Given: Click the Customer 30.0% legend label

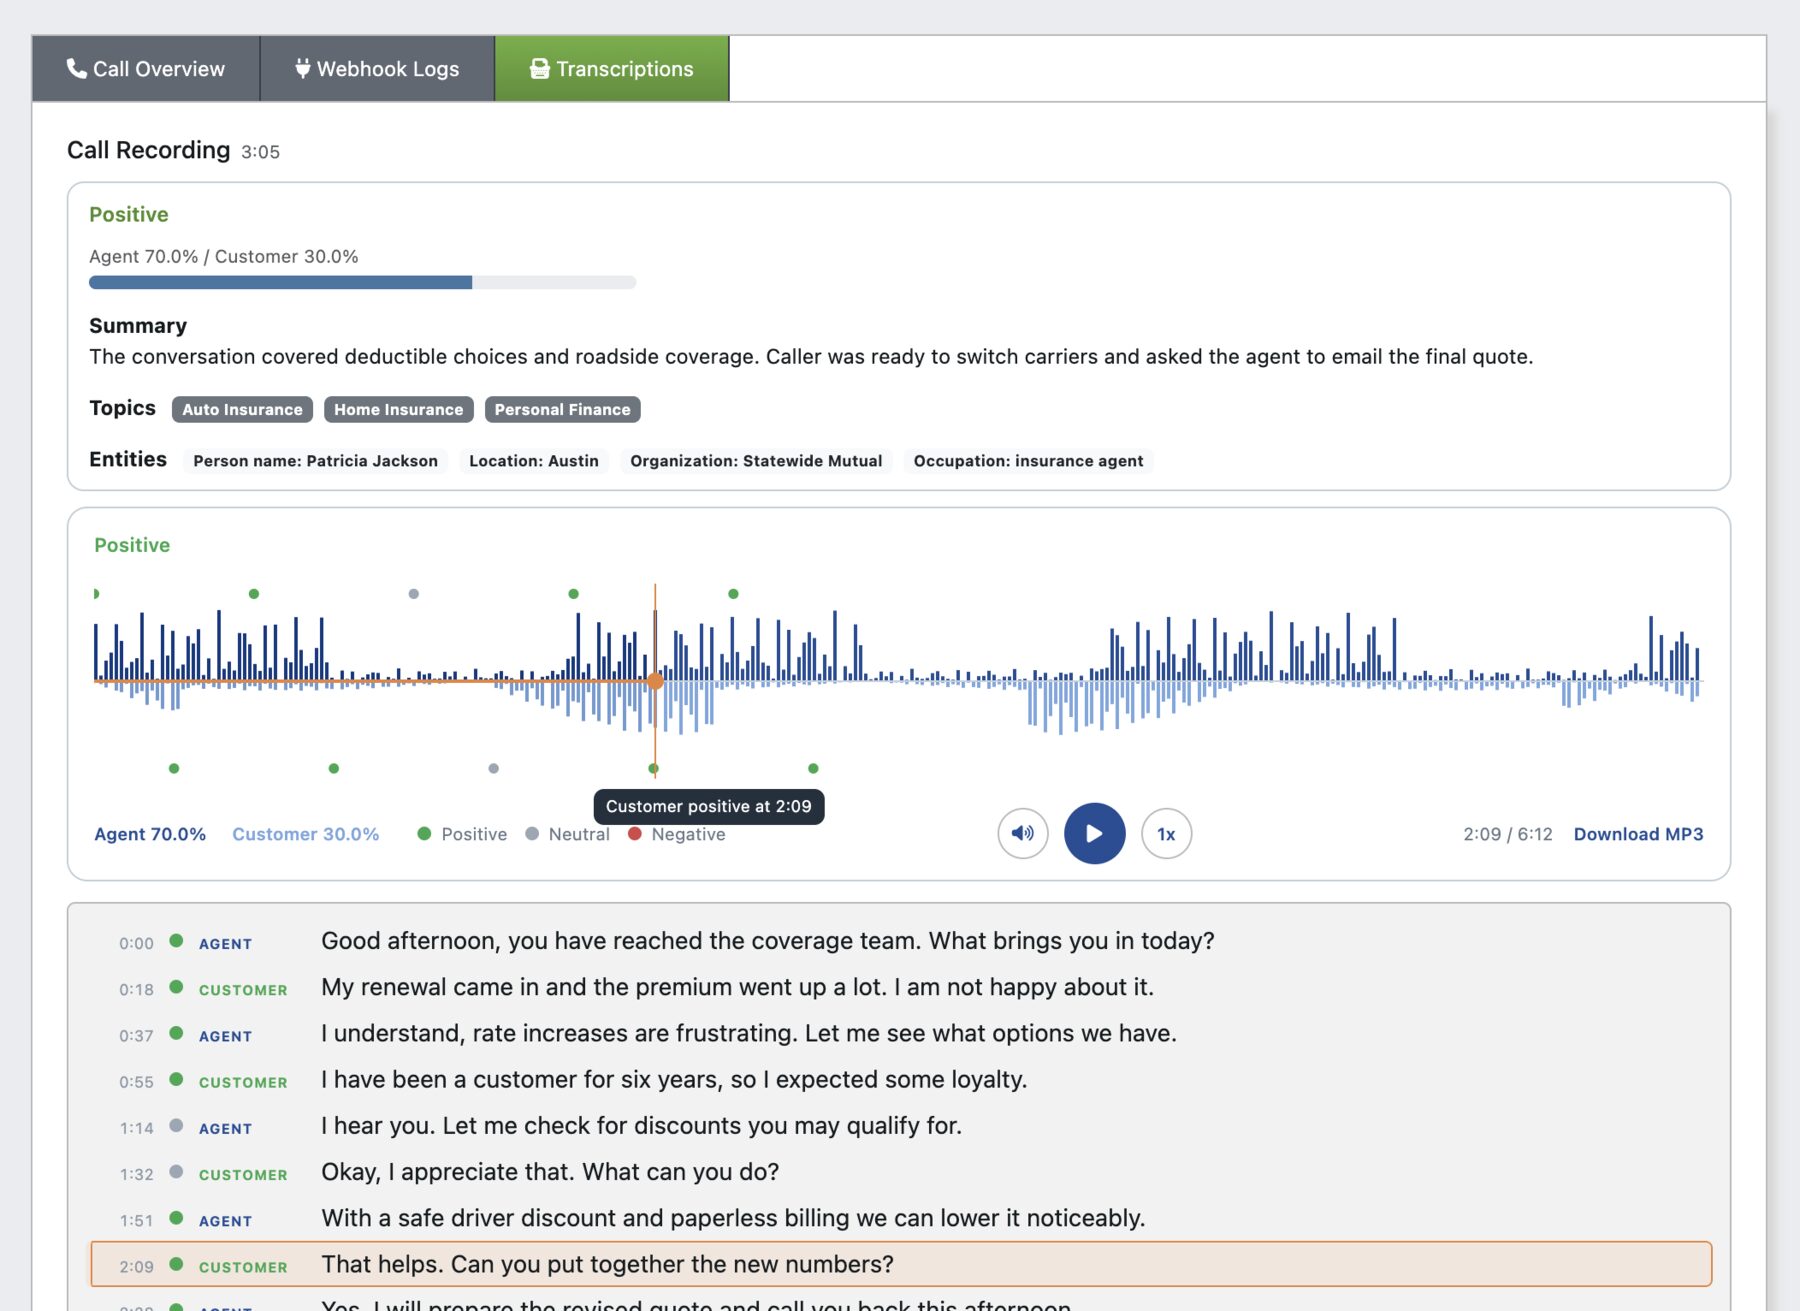Looking at the screenshot, I should [x=305, y=834].
